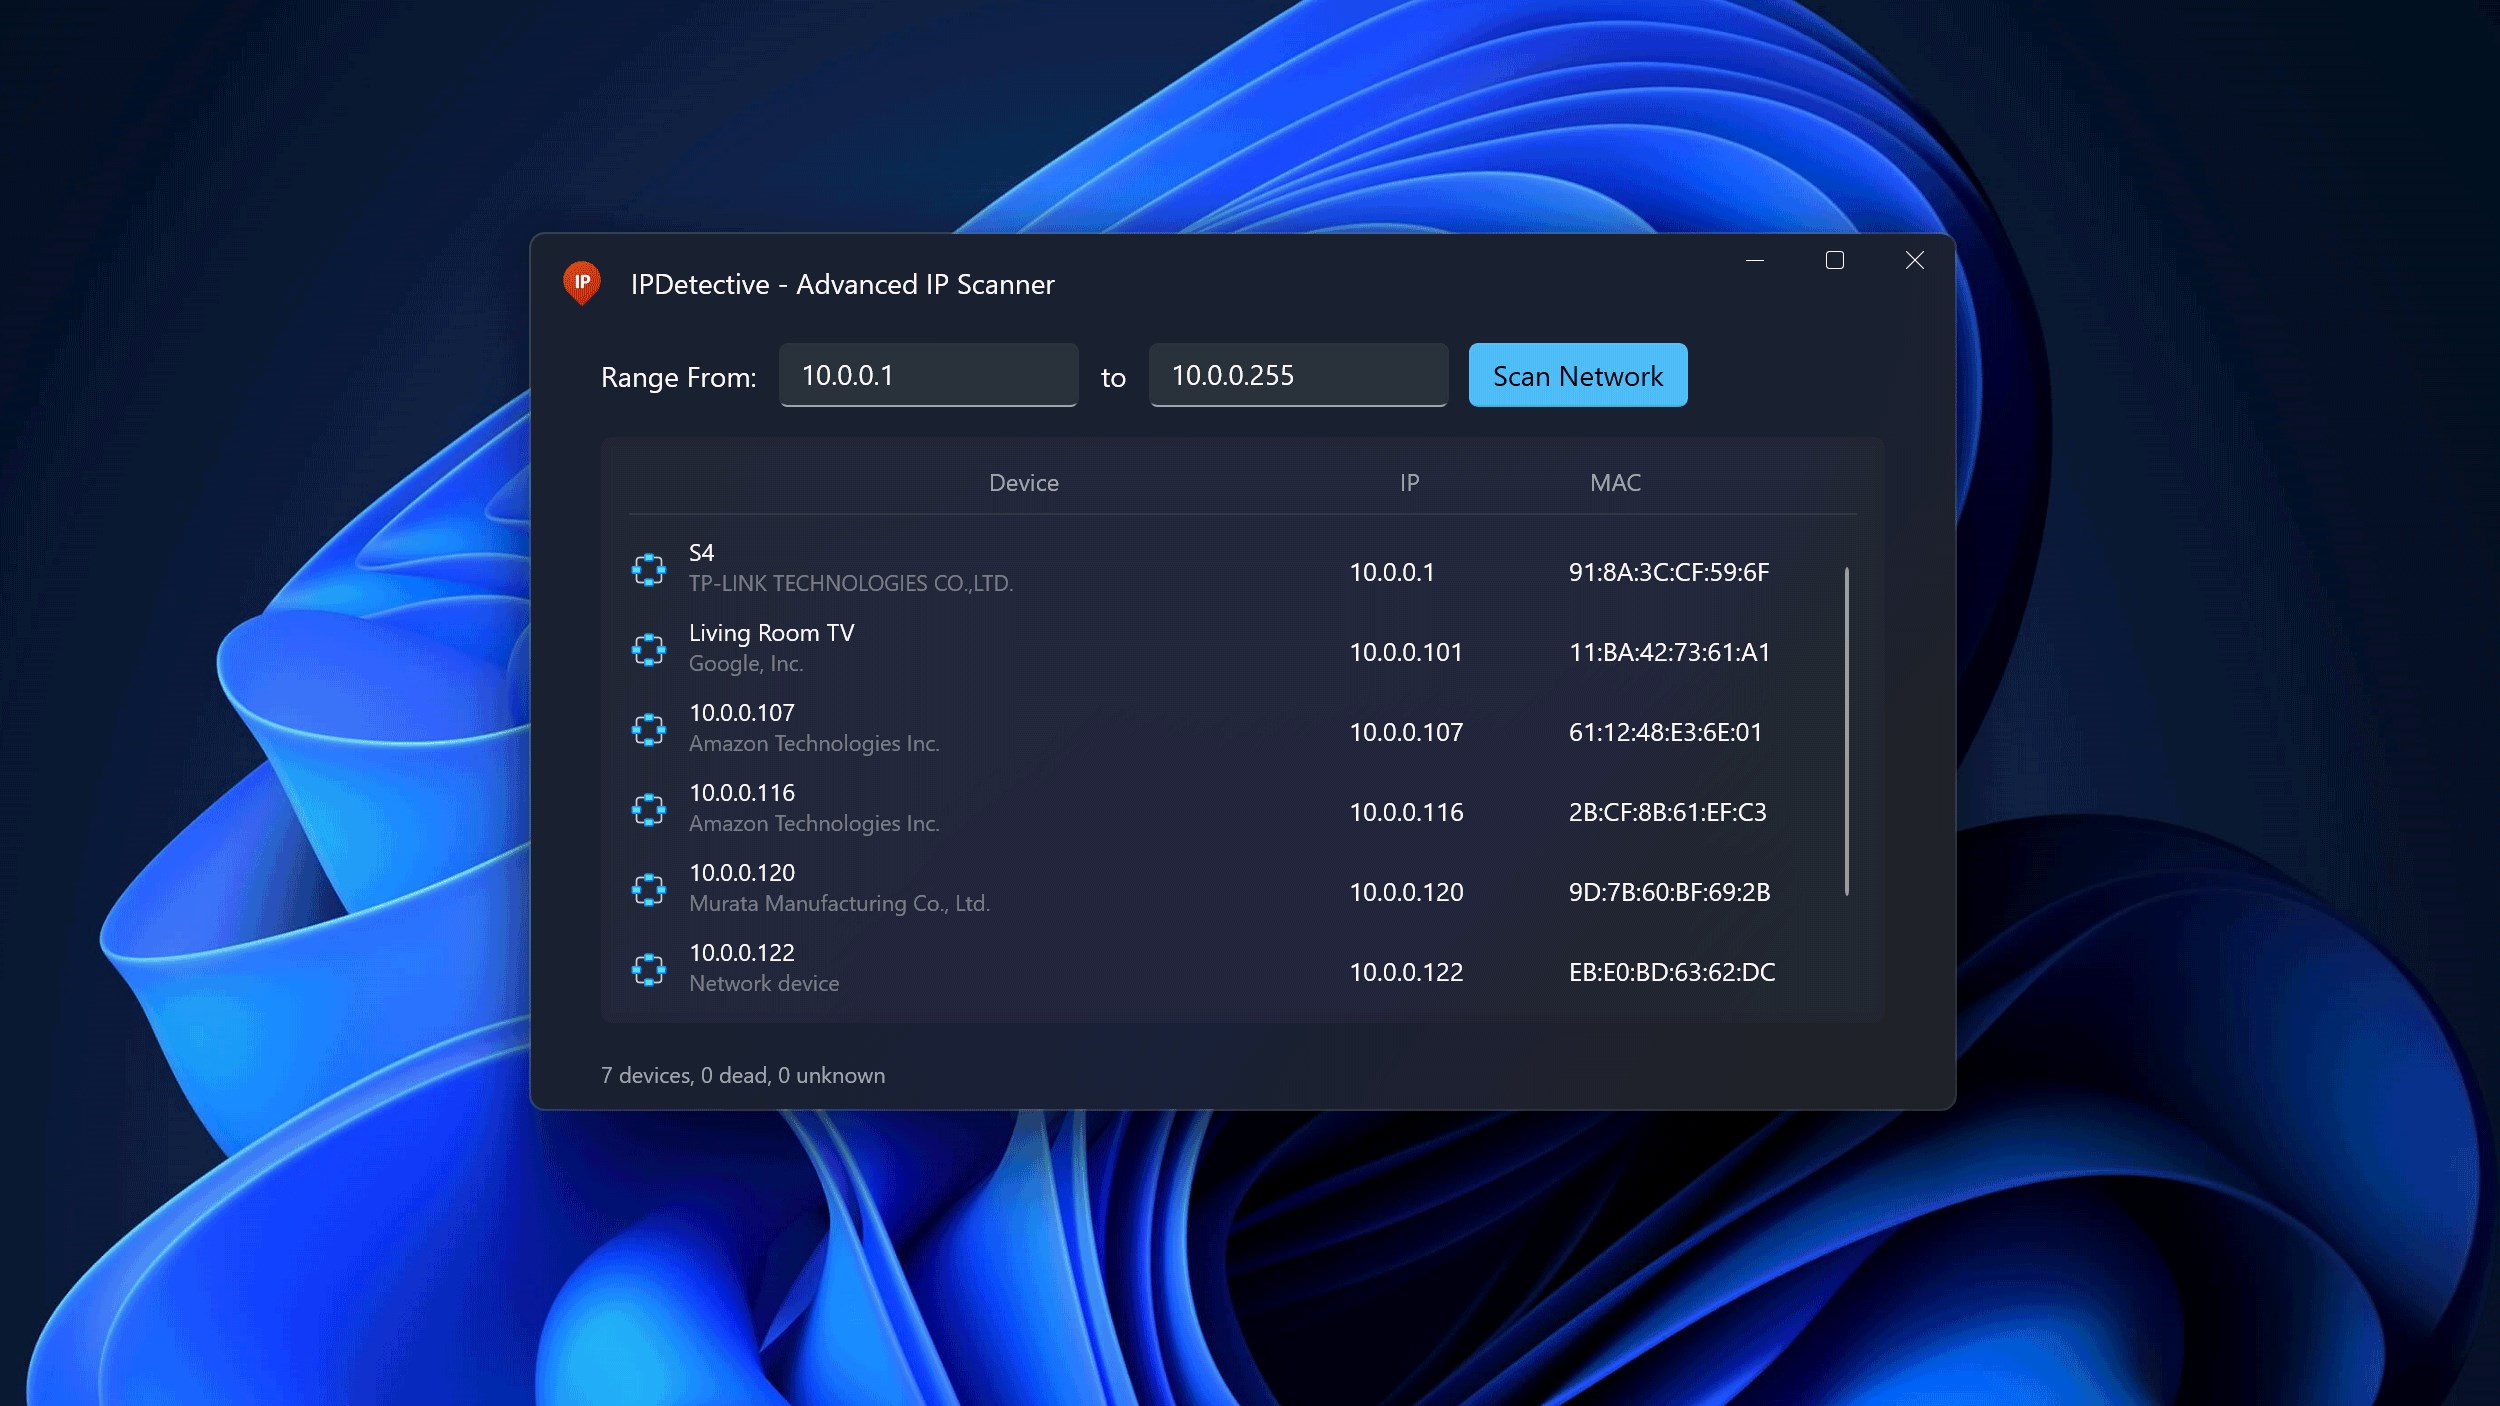Sort by the Device column header

[1023, 483]
